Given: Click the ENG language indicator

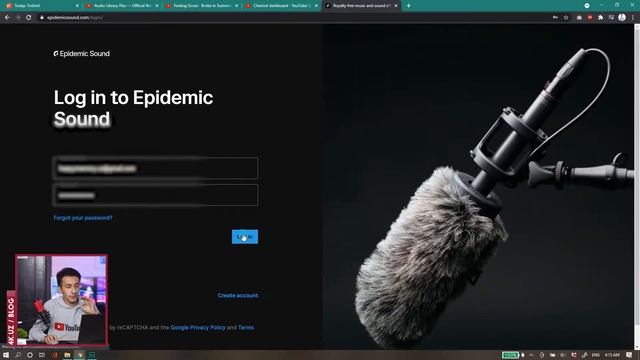Looking at the screenshot, I should coord(596,355).
